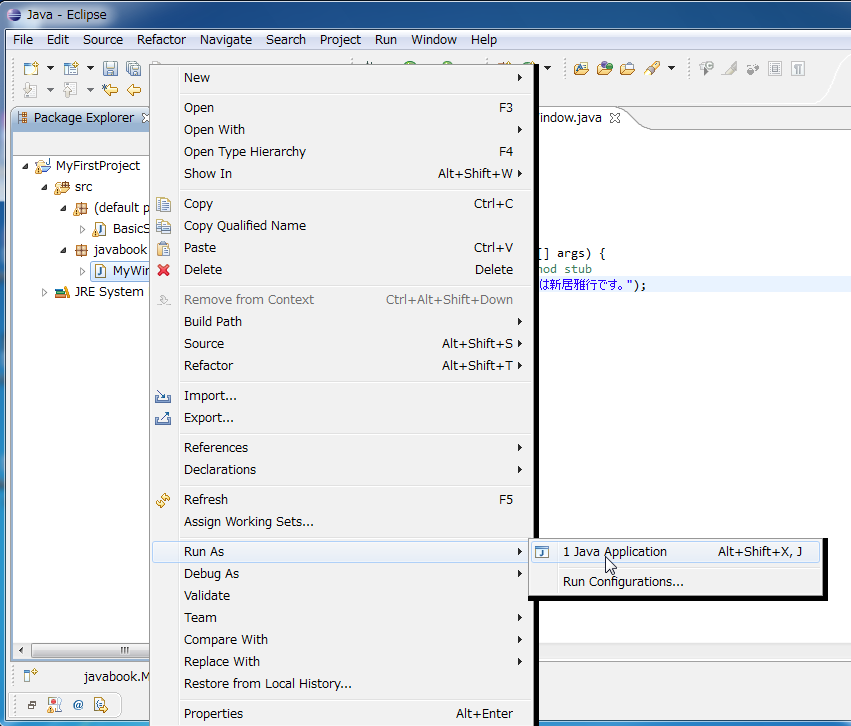Click the Save icon in the toolbar
The width and height of the screenshot is (851, 726).
(110, 69)
